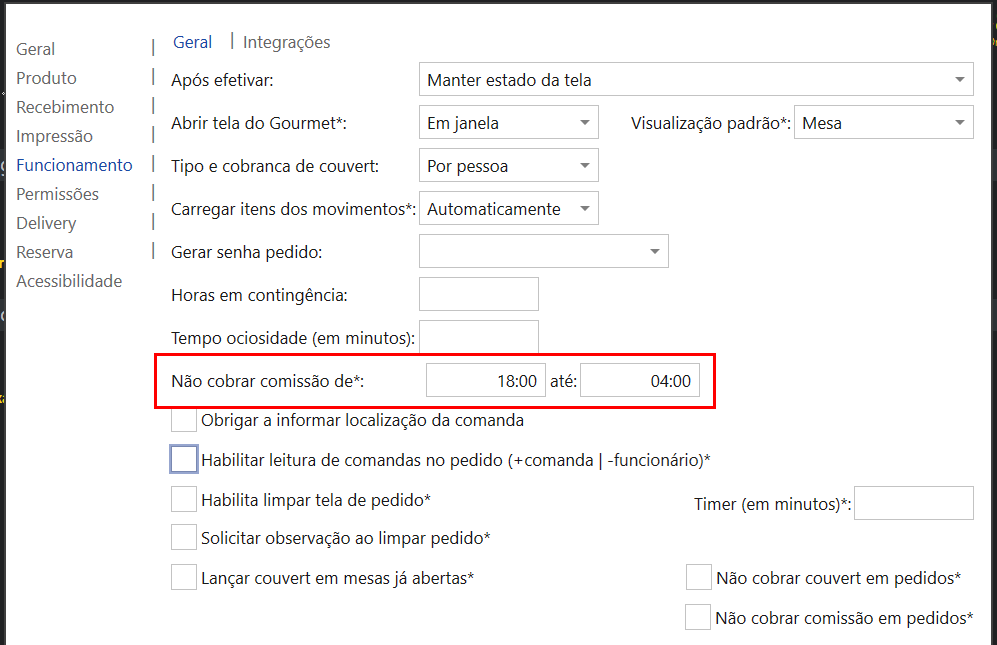Focus the 18:00 commission start time field
The image size is (997, 645).
486,381
